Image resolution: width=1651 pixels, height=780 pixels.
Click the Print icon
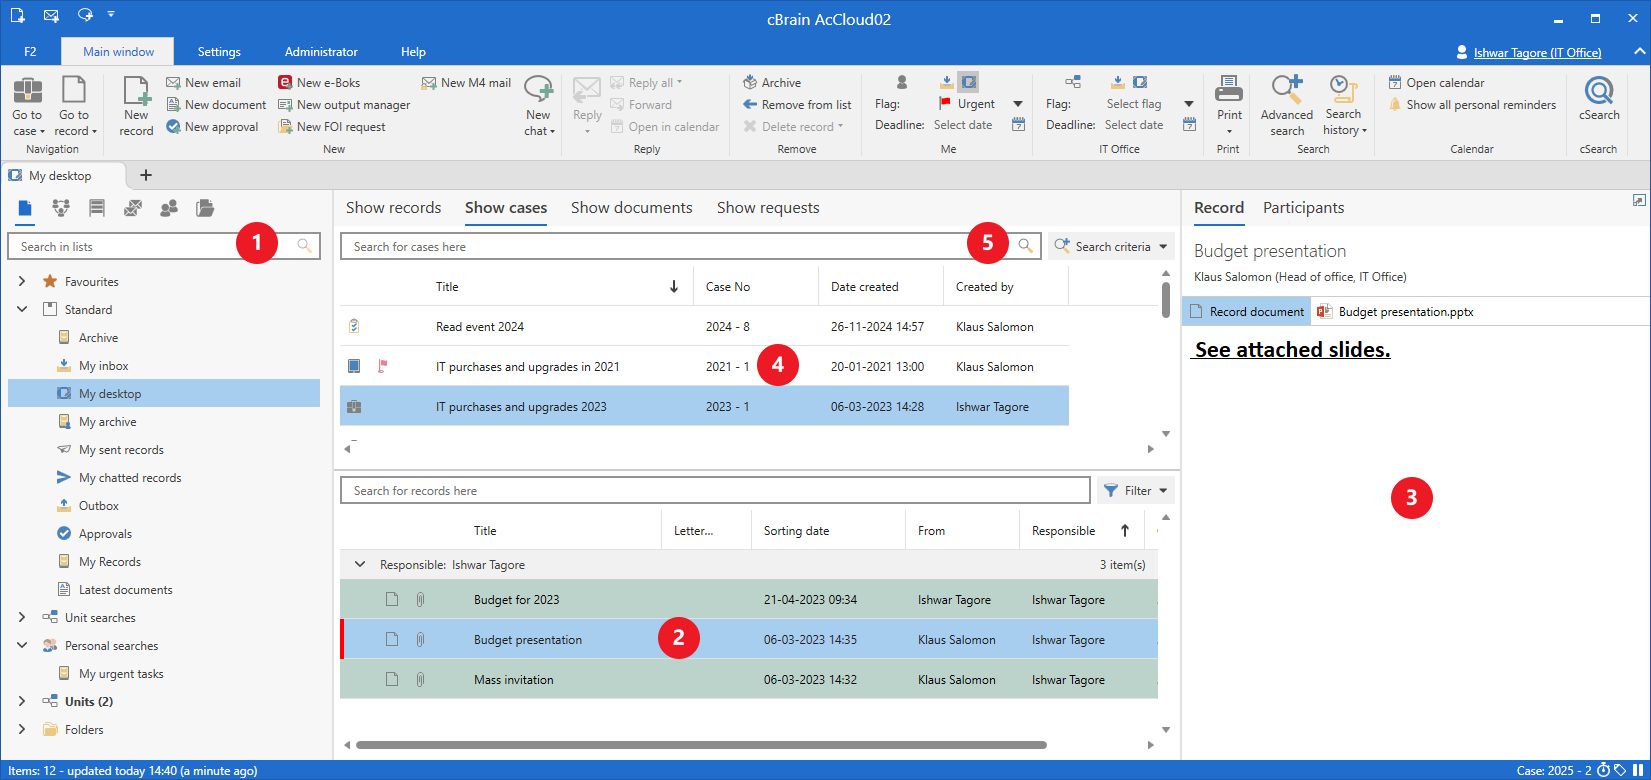coord(1229,92)
